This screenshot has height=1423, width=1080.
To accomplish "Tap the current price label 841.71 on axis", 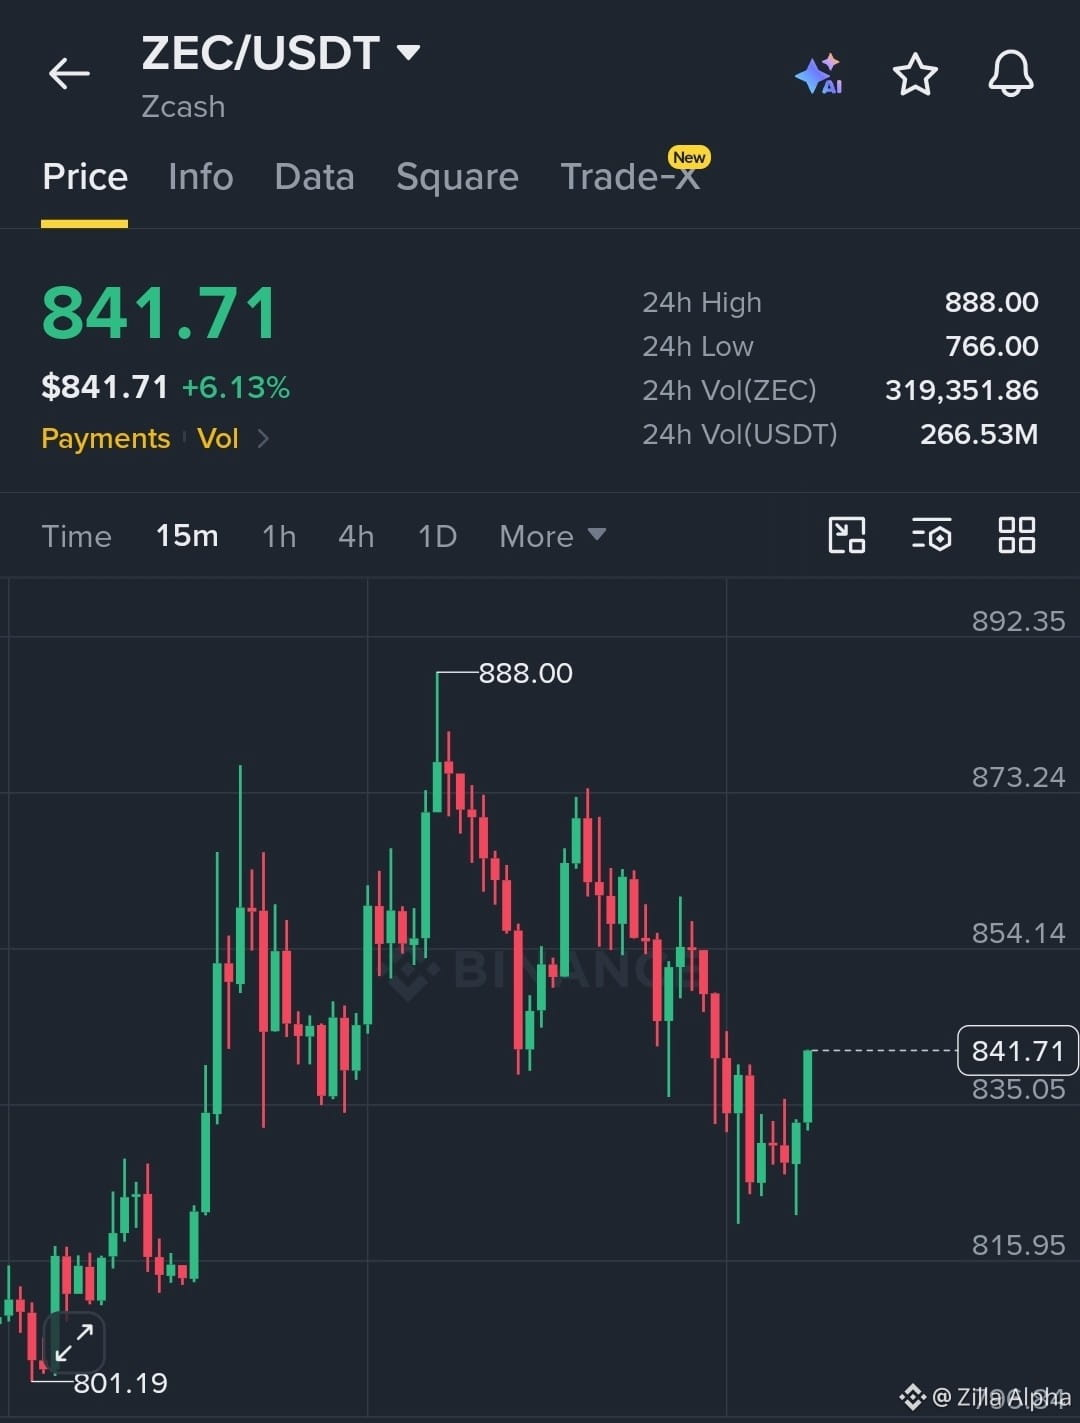I will [1018, 1050].
